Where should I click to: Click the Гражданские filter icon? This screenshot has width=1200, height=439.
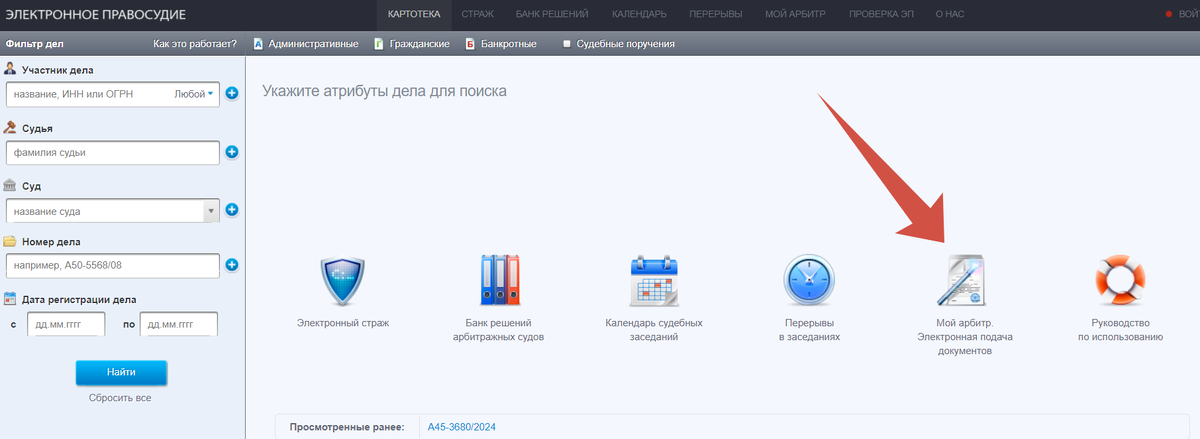click(379, 44)
